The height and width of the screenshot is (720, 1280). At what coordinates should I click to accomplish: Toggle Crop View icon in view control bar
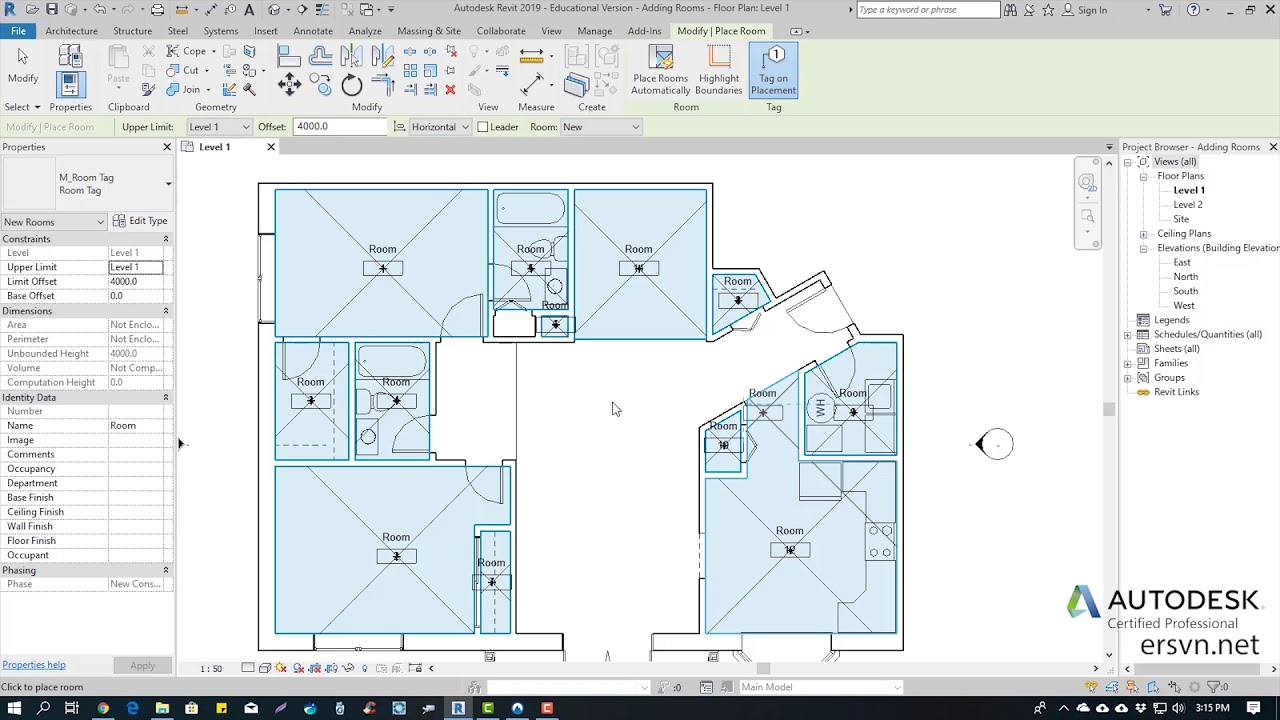coord(314,668)
